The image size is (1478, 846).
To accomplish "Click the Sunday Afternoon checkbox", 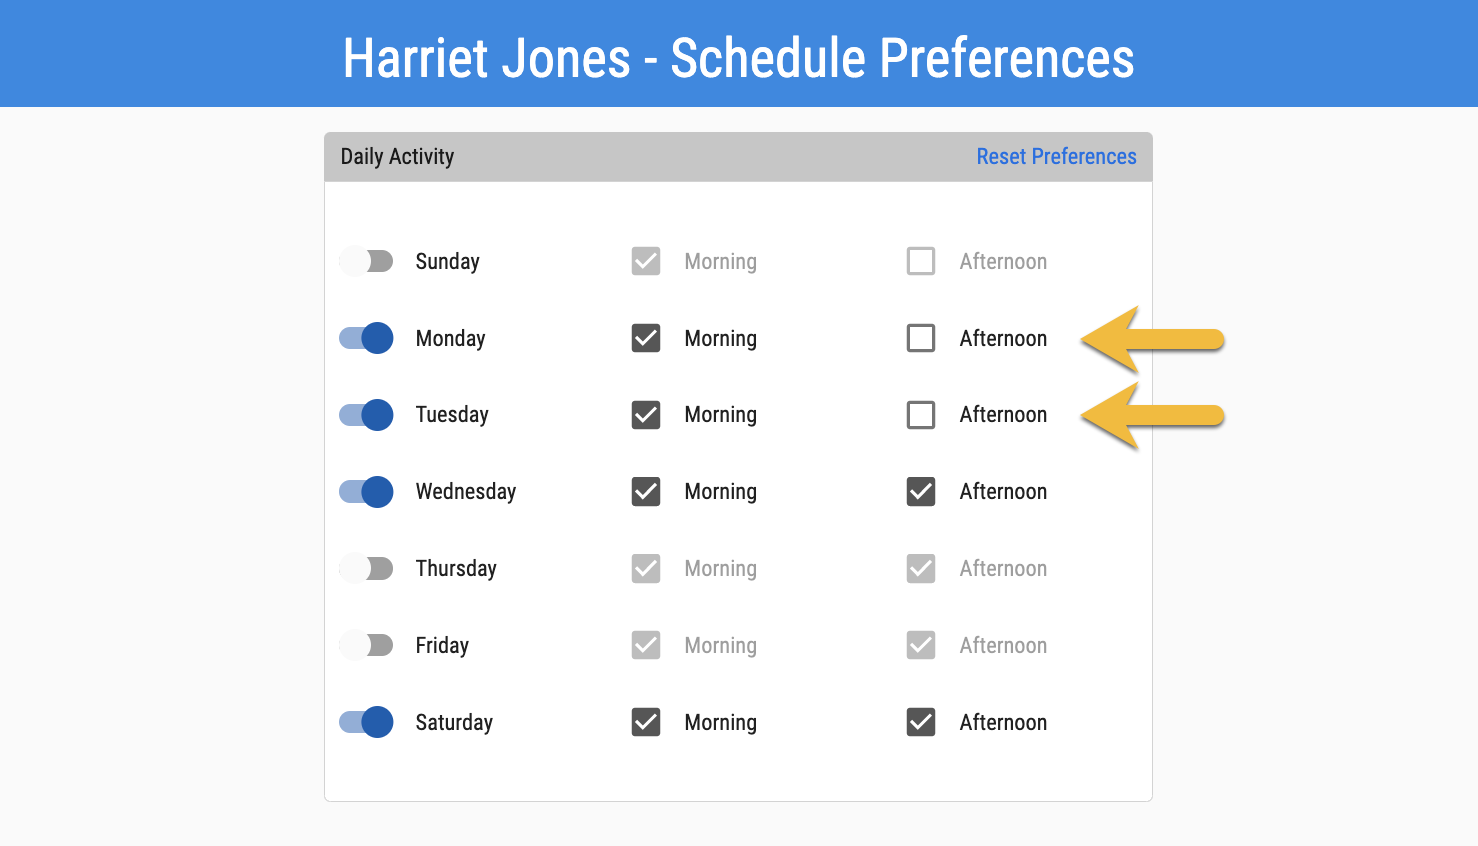I will coord(921,261).
